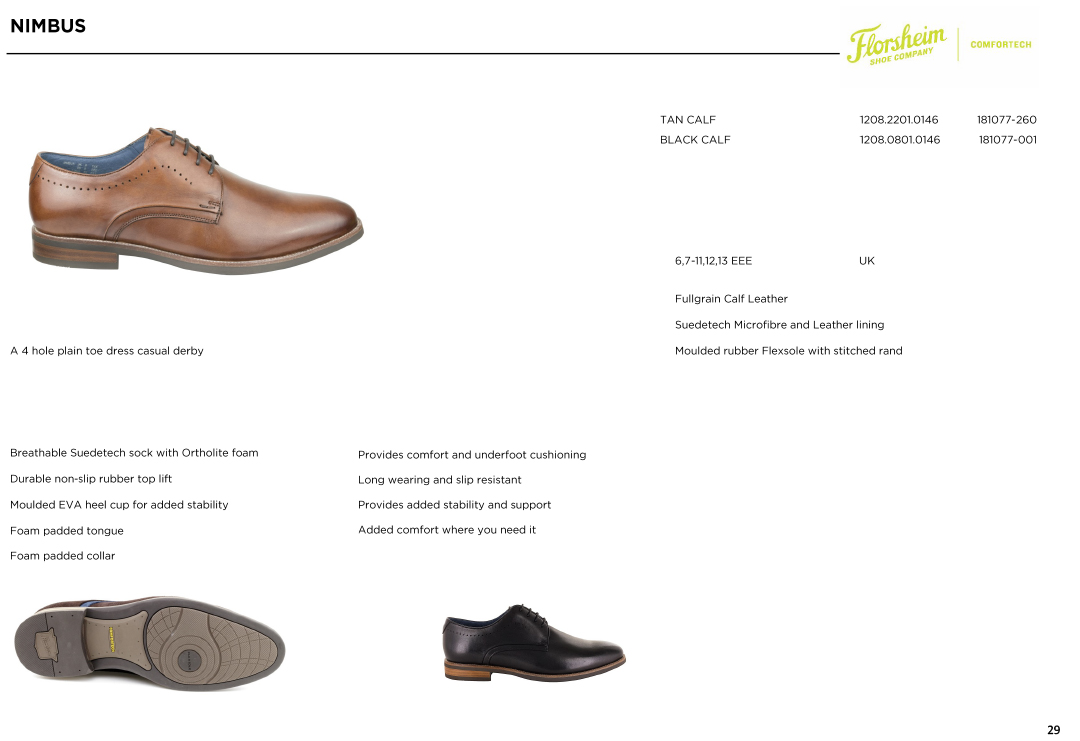
Task: Select the shoe sole underside image
Action: (x=149, y=645)
